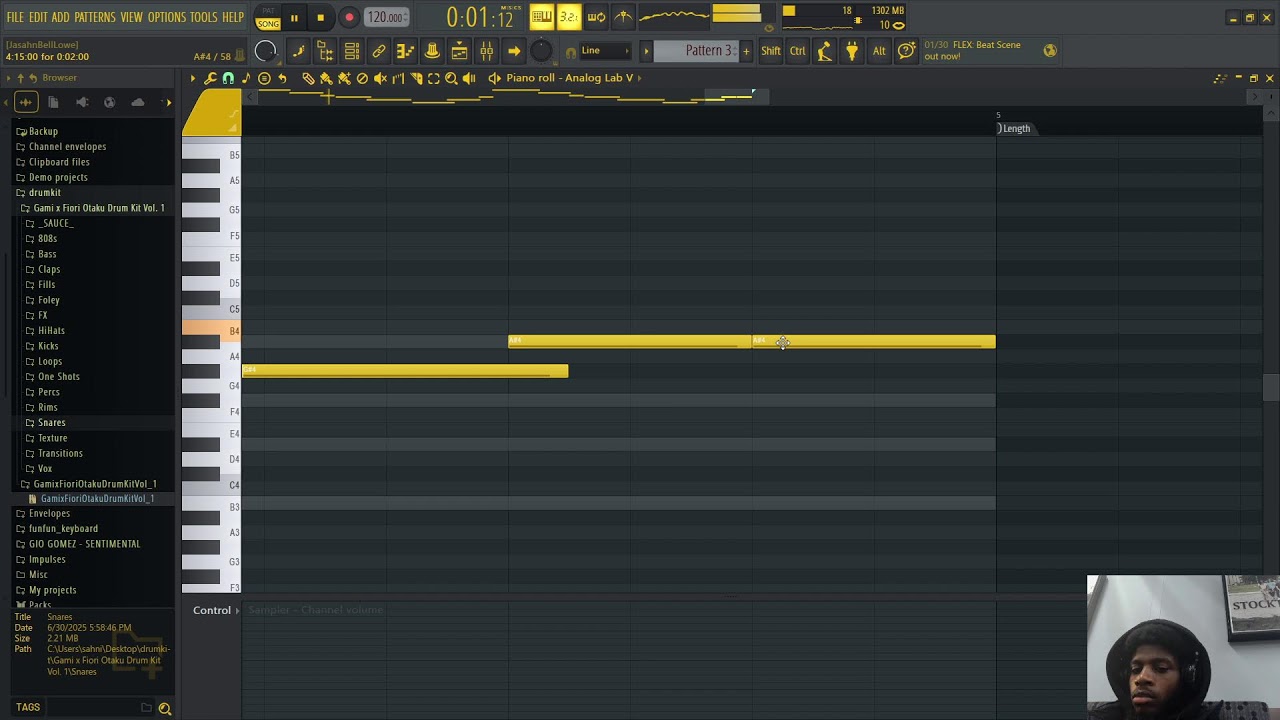
Task: Toggle the Shift key button
Action: coord(771,51)
